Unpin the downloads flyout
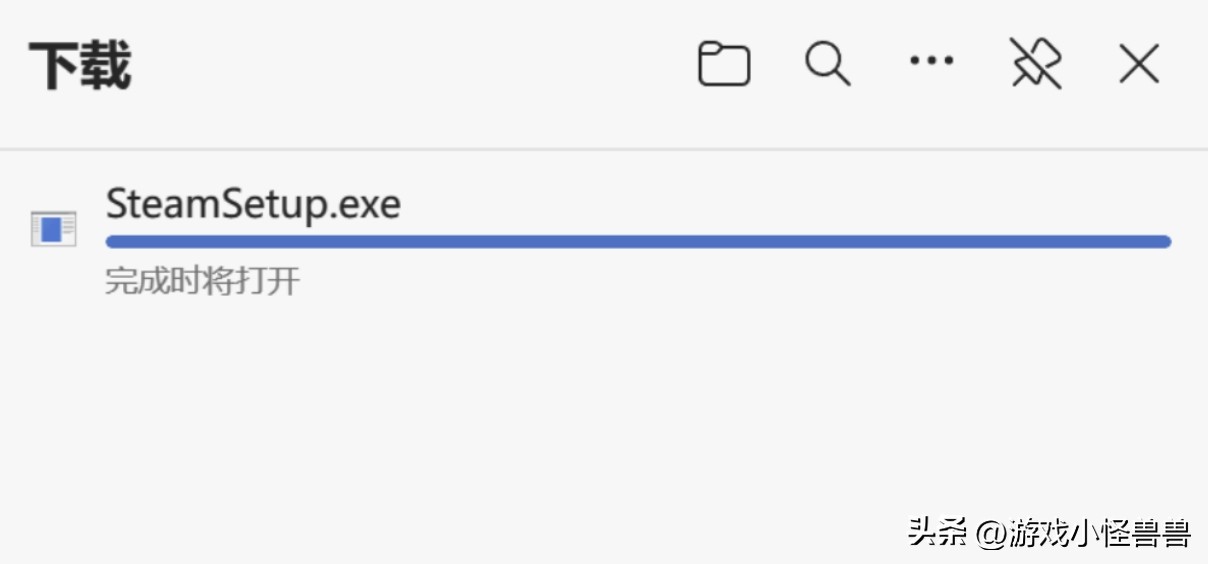1208x564 pixels. (x=1035, y=65)
